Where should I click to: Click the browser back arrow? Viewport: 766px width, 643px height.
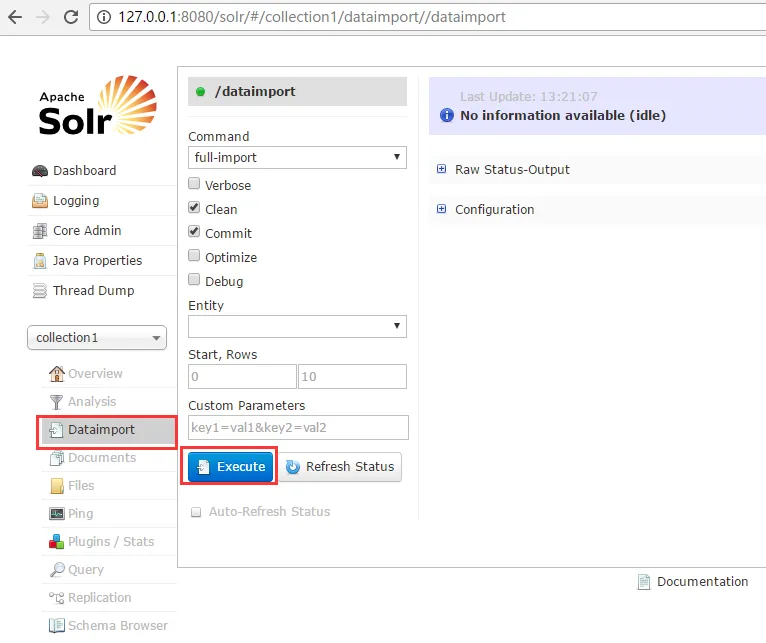tap(15, 17)
